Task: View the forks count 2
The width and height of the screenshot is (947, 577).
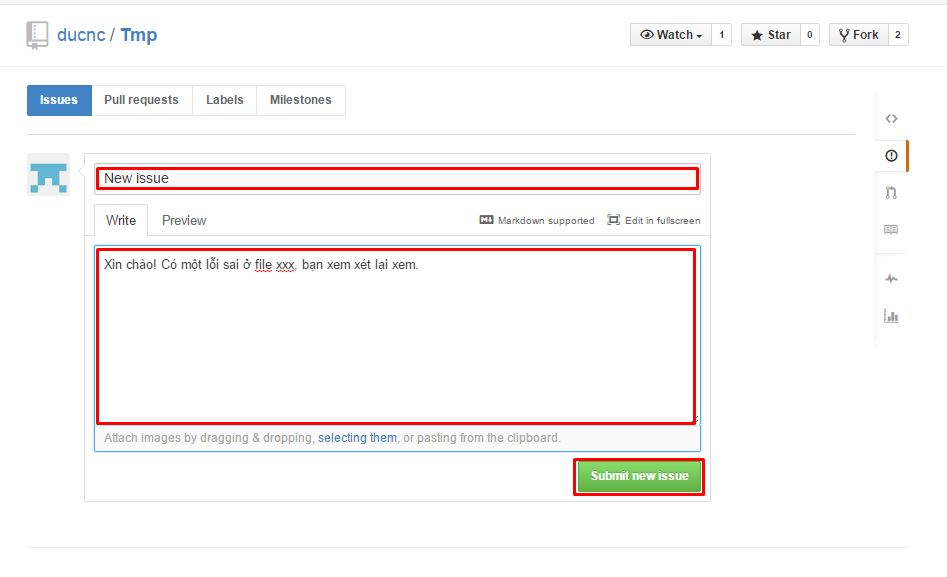Action: [x=898, y=35]
